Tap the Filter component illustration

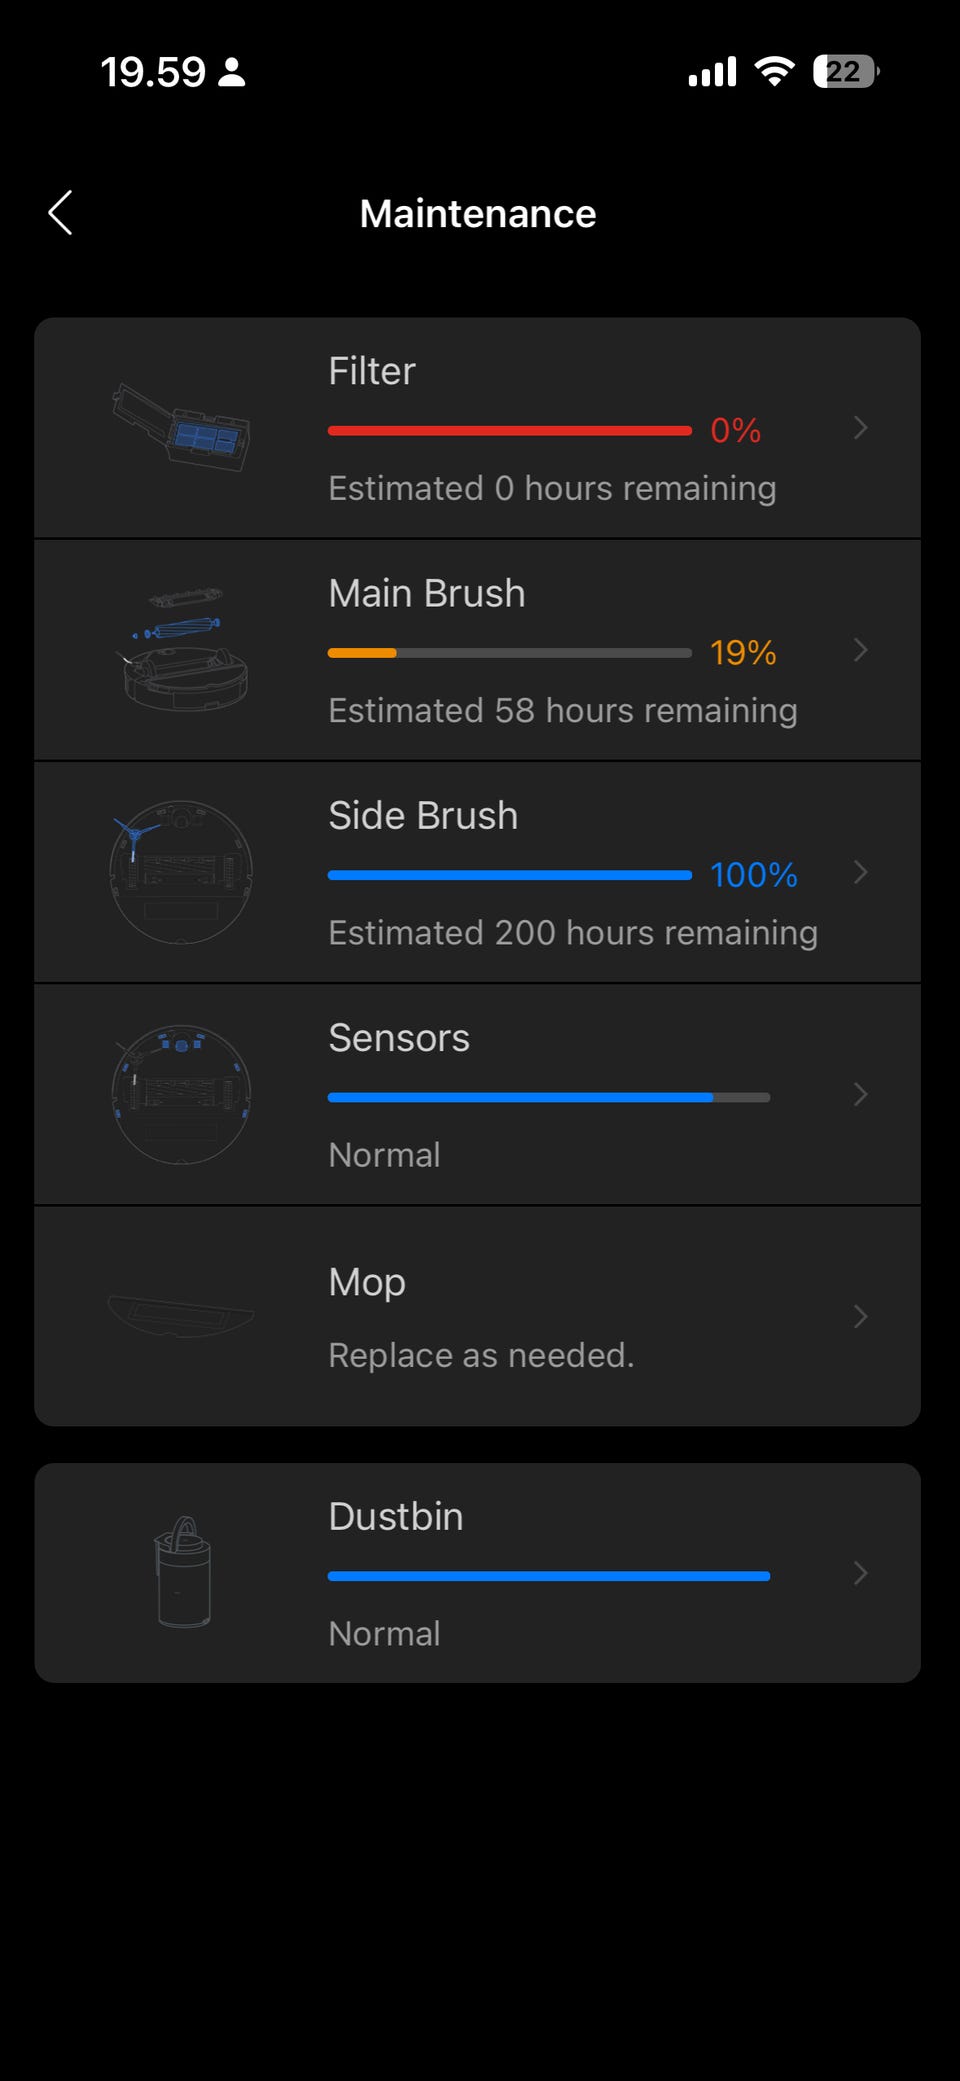tap(181, 428)
